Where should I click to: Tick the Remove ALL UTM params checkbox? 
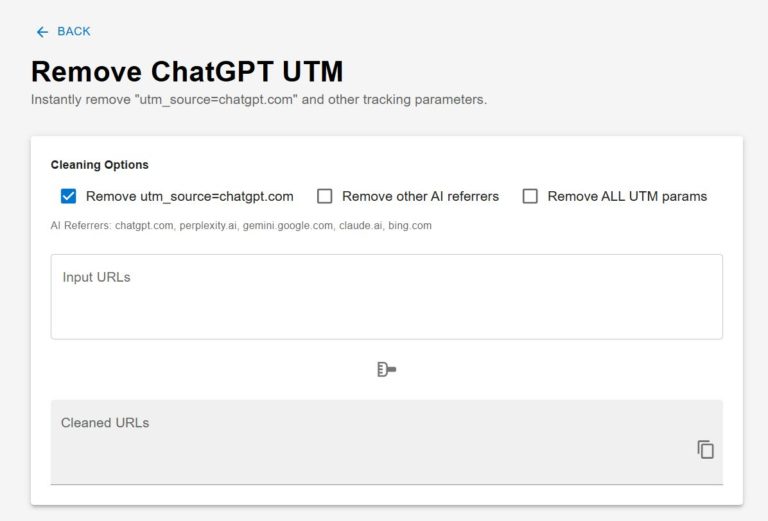pos(530,196)
